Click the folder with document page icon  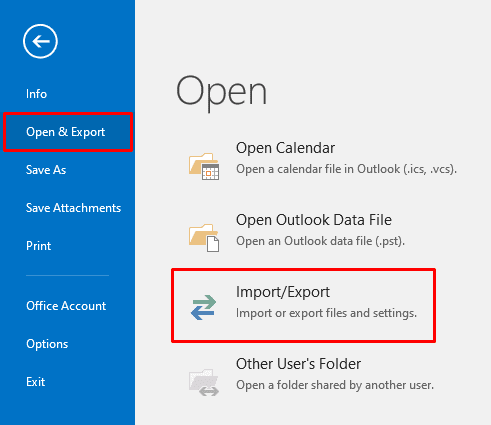click(204, 238)
